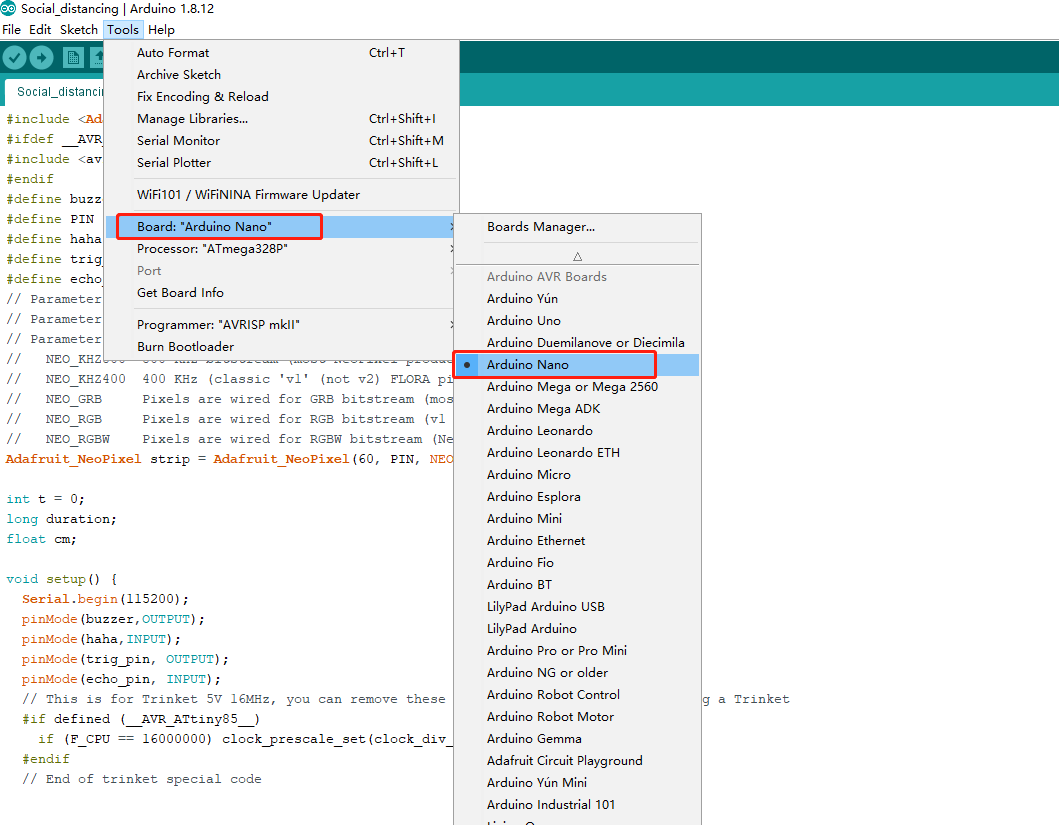Select the Arduino Leonardo board
Viewport: 1059px width, 825px height.
point(577,431)
